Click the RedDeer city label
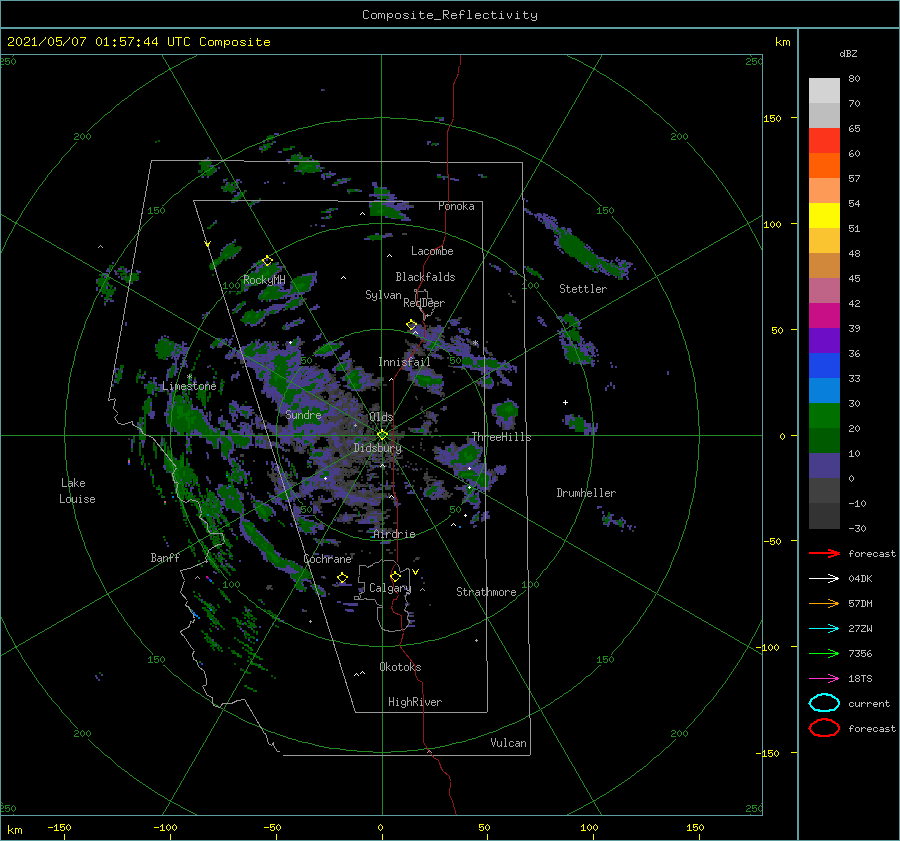The width and height of the screenshot is (900, 841). 424,303
